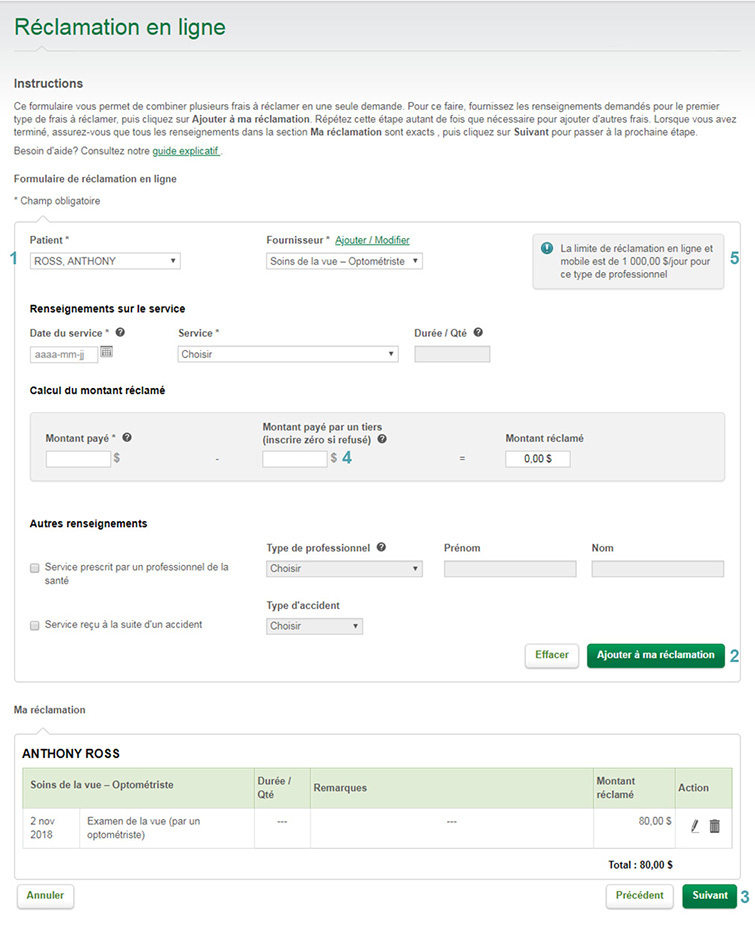Open the Fournisseur dropdown
This screenshot has width=755, height=930.
click(344, 261)
